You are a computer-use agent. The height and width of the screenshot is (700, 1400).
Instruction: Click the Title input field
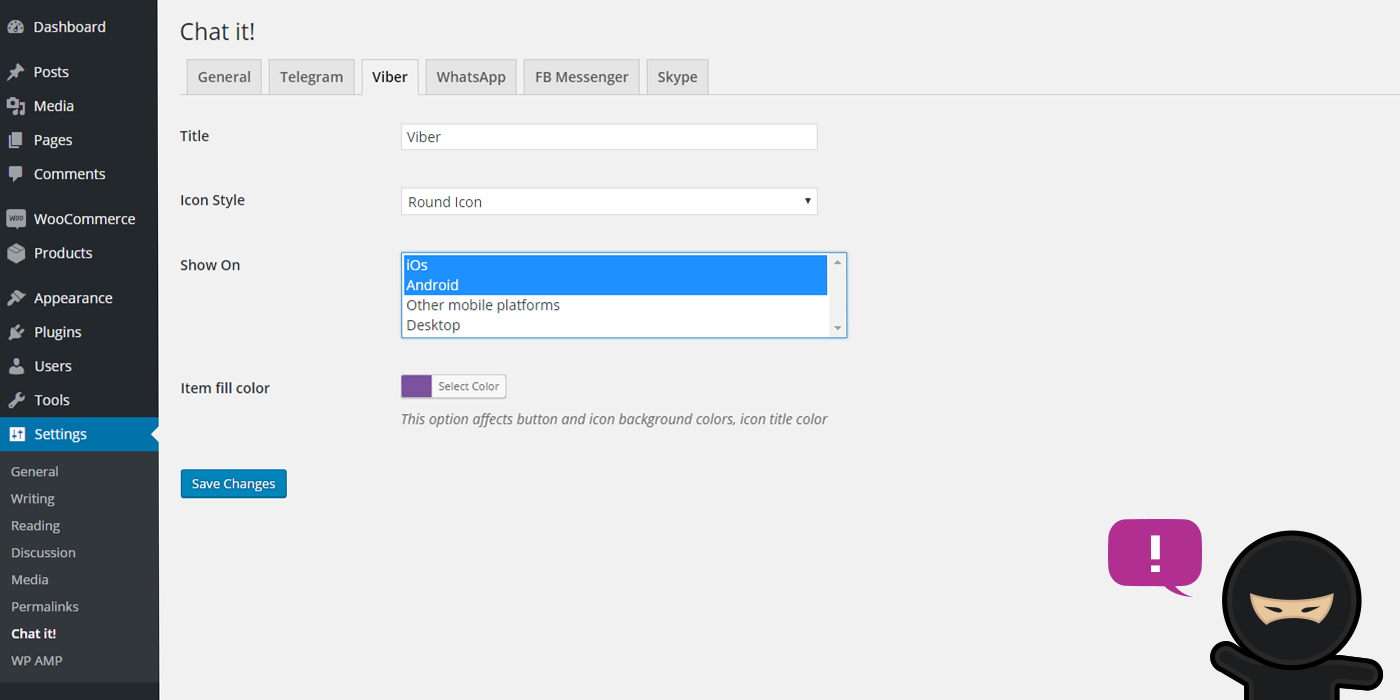[x=609, y=137]
